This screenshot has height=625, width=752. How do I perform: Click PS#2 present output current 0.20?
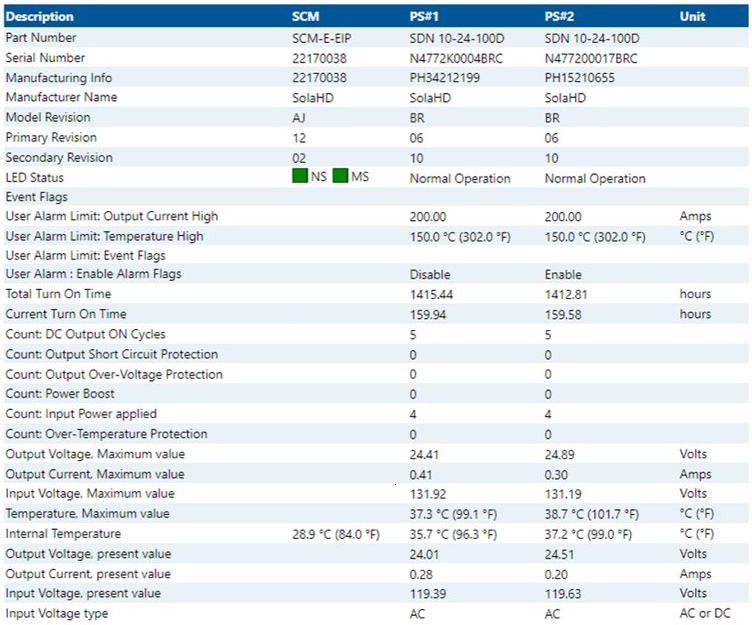[x=556, y=575]
